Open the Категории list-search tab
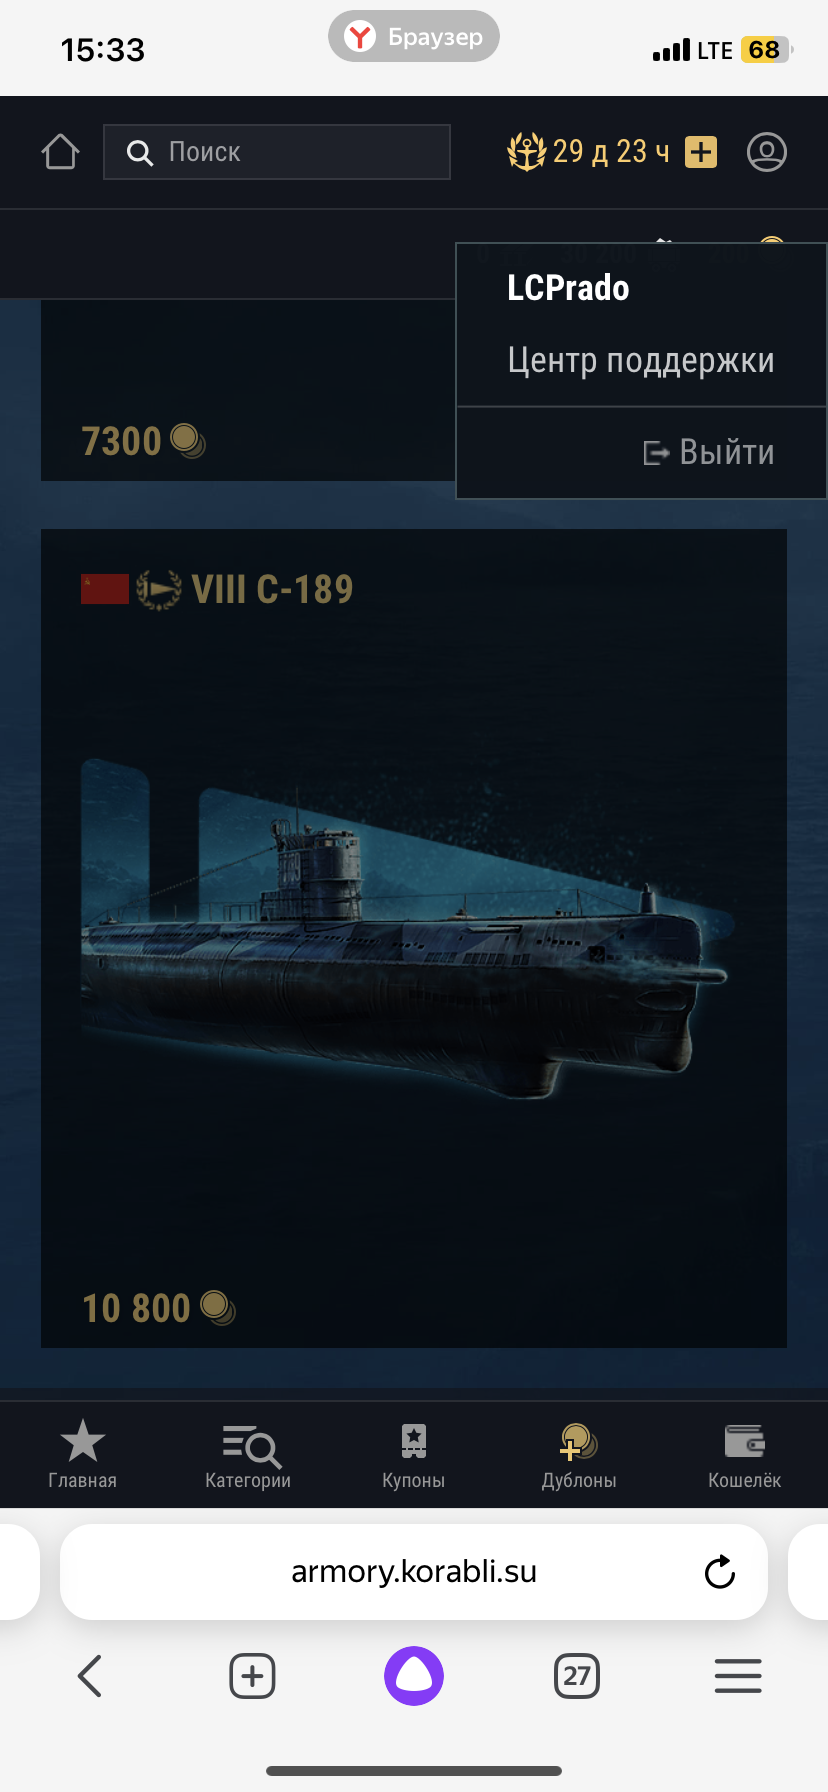This screenshot has height=1792, width=828. [x=248, y=1455]
